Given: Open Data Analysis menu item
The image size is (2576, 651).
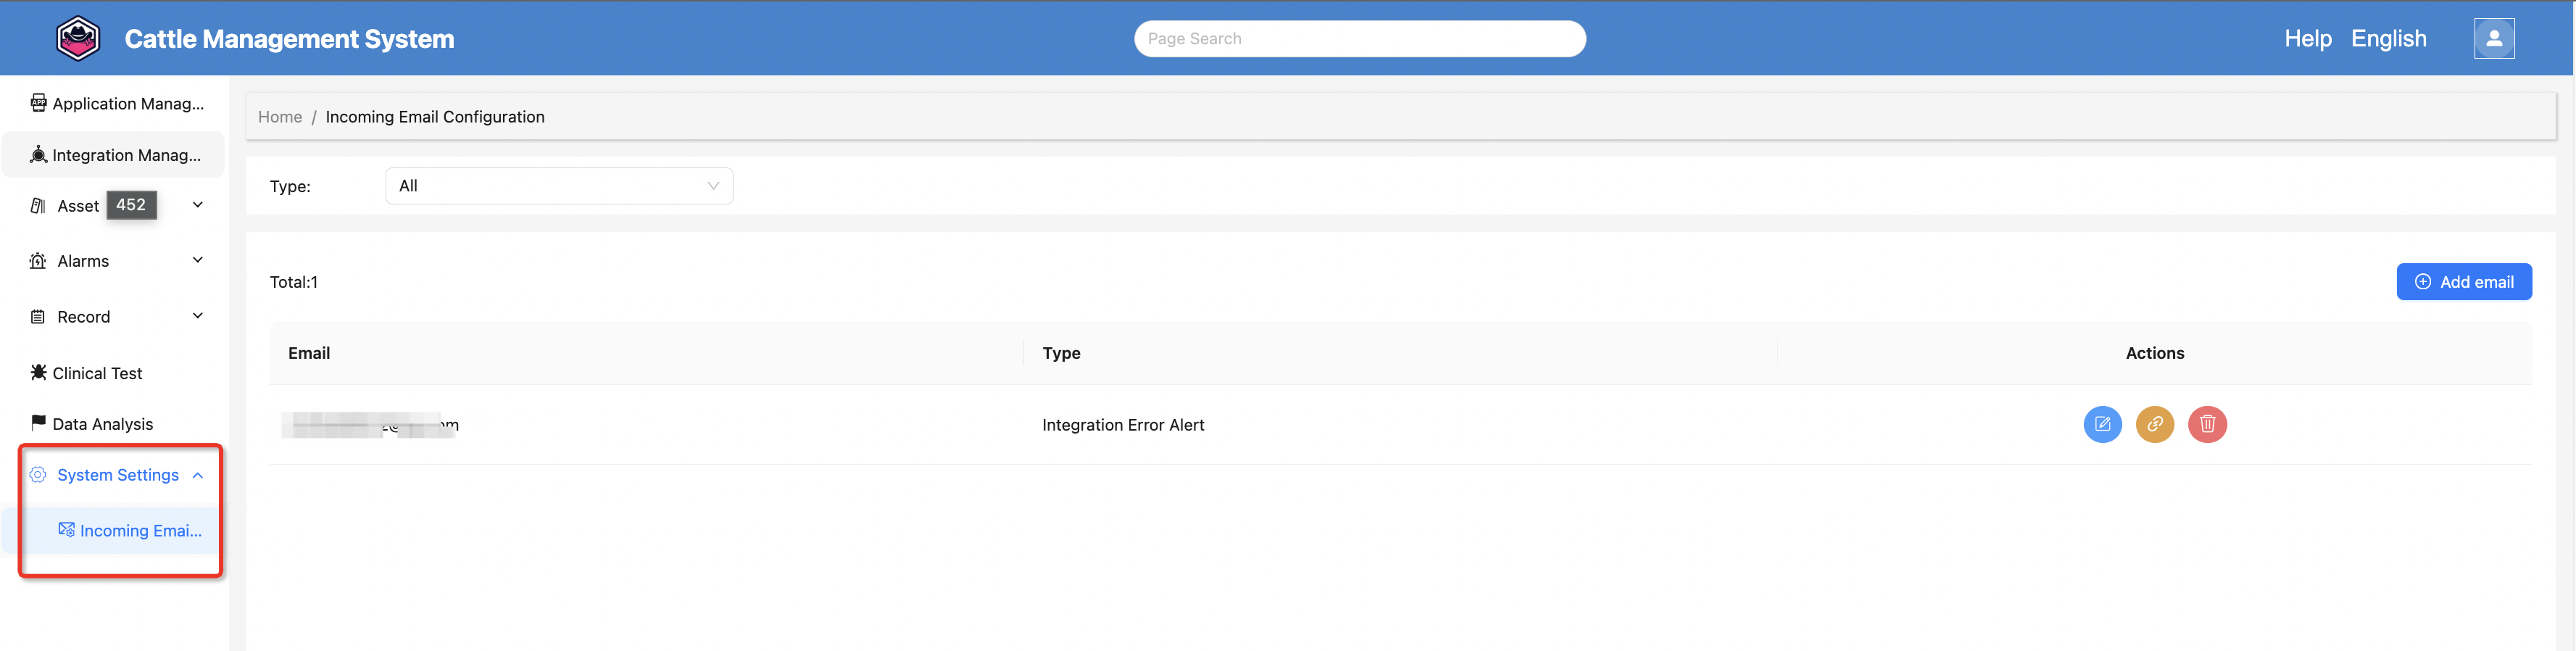Looking at the screenshot, I should (114, 424).
